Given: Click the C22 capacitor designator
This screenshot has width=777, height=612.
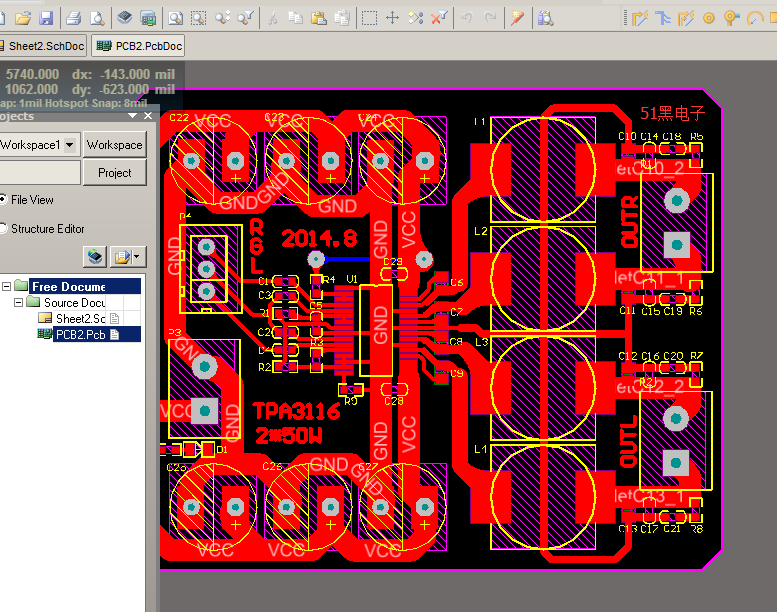Looking at the screenshot, I should click(x=179, y=117).
